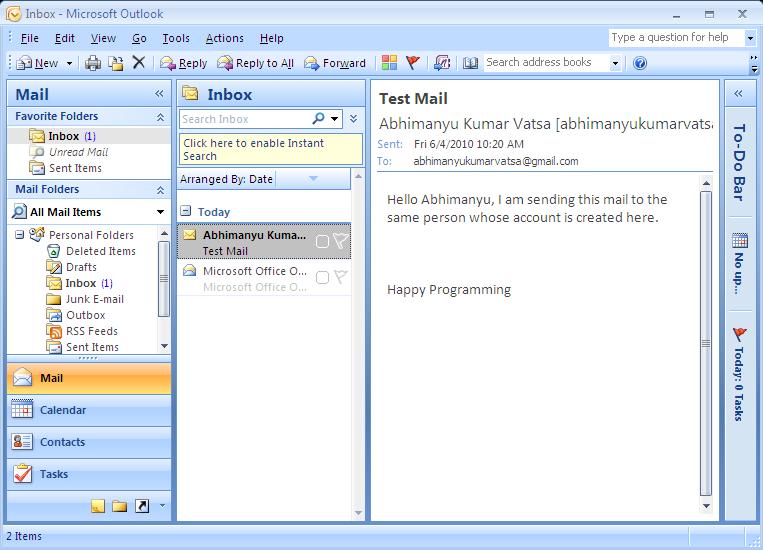Image resolution: width=763 pixels, height=550 pixels.
Task: Flag the Abhimanyu Kumar Test Mail message
Action: (x=340, y=240)
